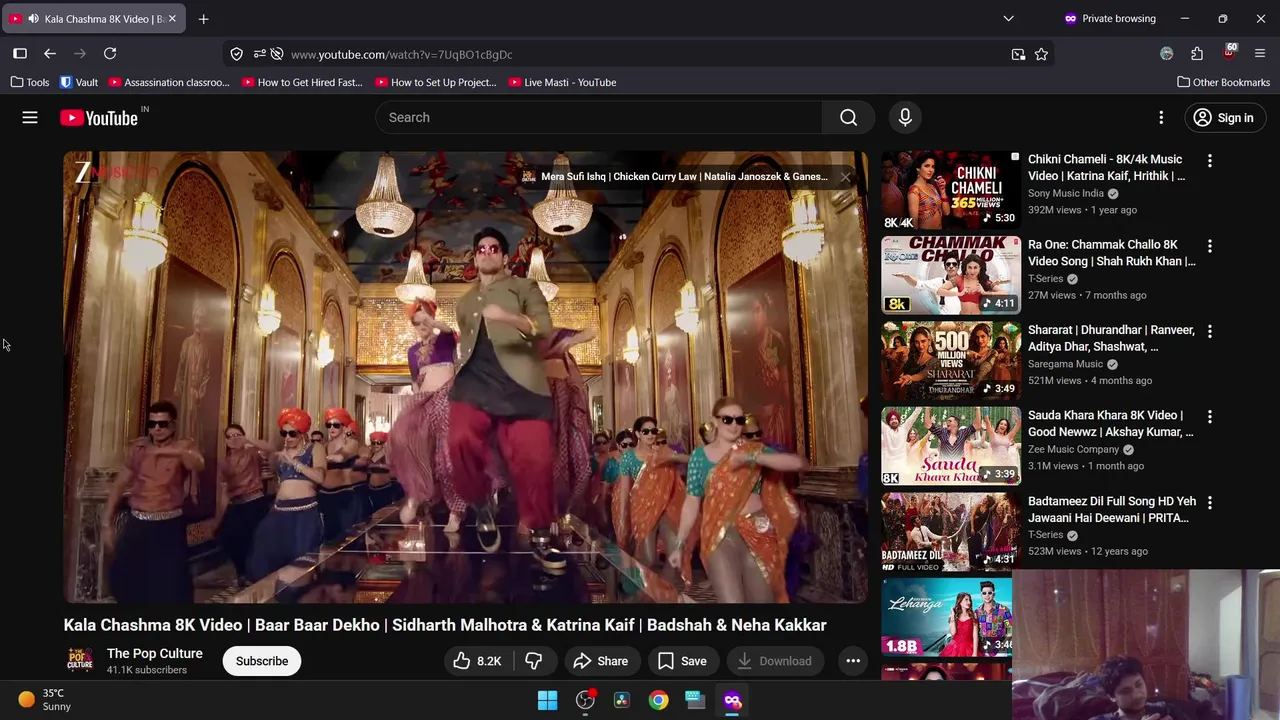Click the 41.1K subscribers text

(147, 671)
